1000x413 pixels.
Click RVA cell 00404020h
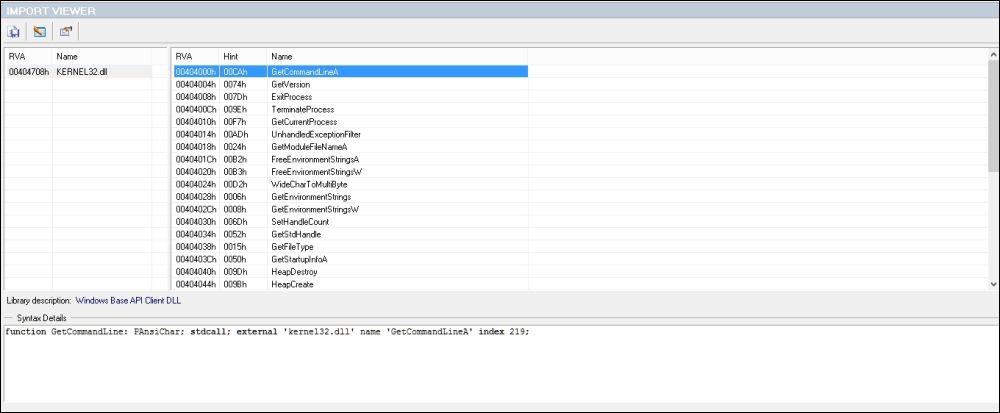point(196,172)
